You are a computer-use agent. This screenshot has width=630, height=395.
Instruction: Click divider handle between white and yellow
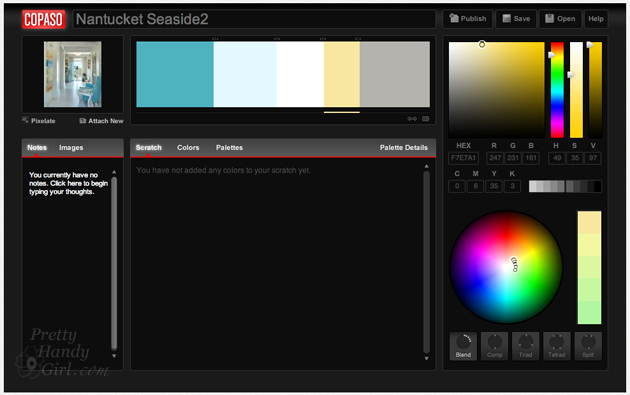tap(323, 39)
